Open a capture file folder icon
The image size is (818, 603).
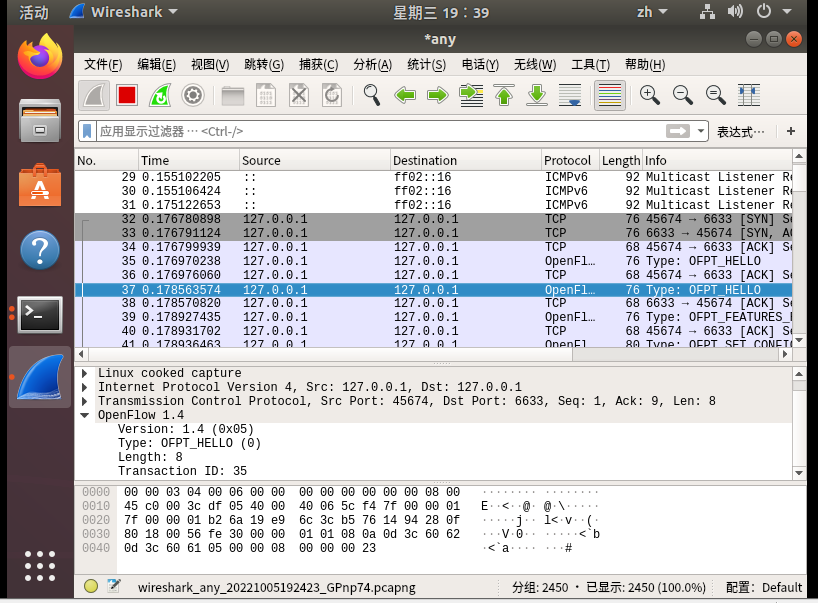click(233, 95)
